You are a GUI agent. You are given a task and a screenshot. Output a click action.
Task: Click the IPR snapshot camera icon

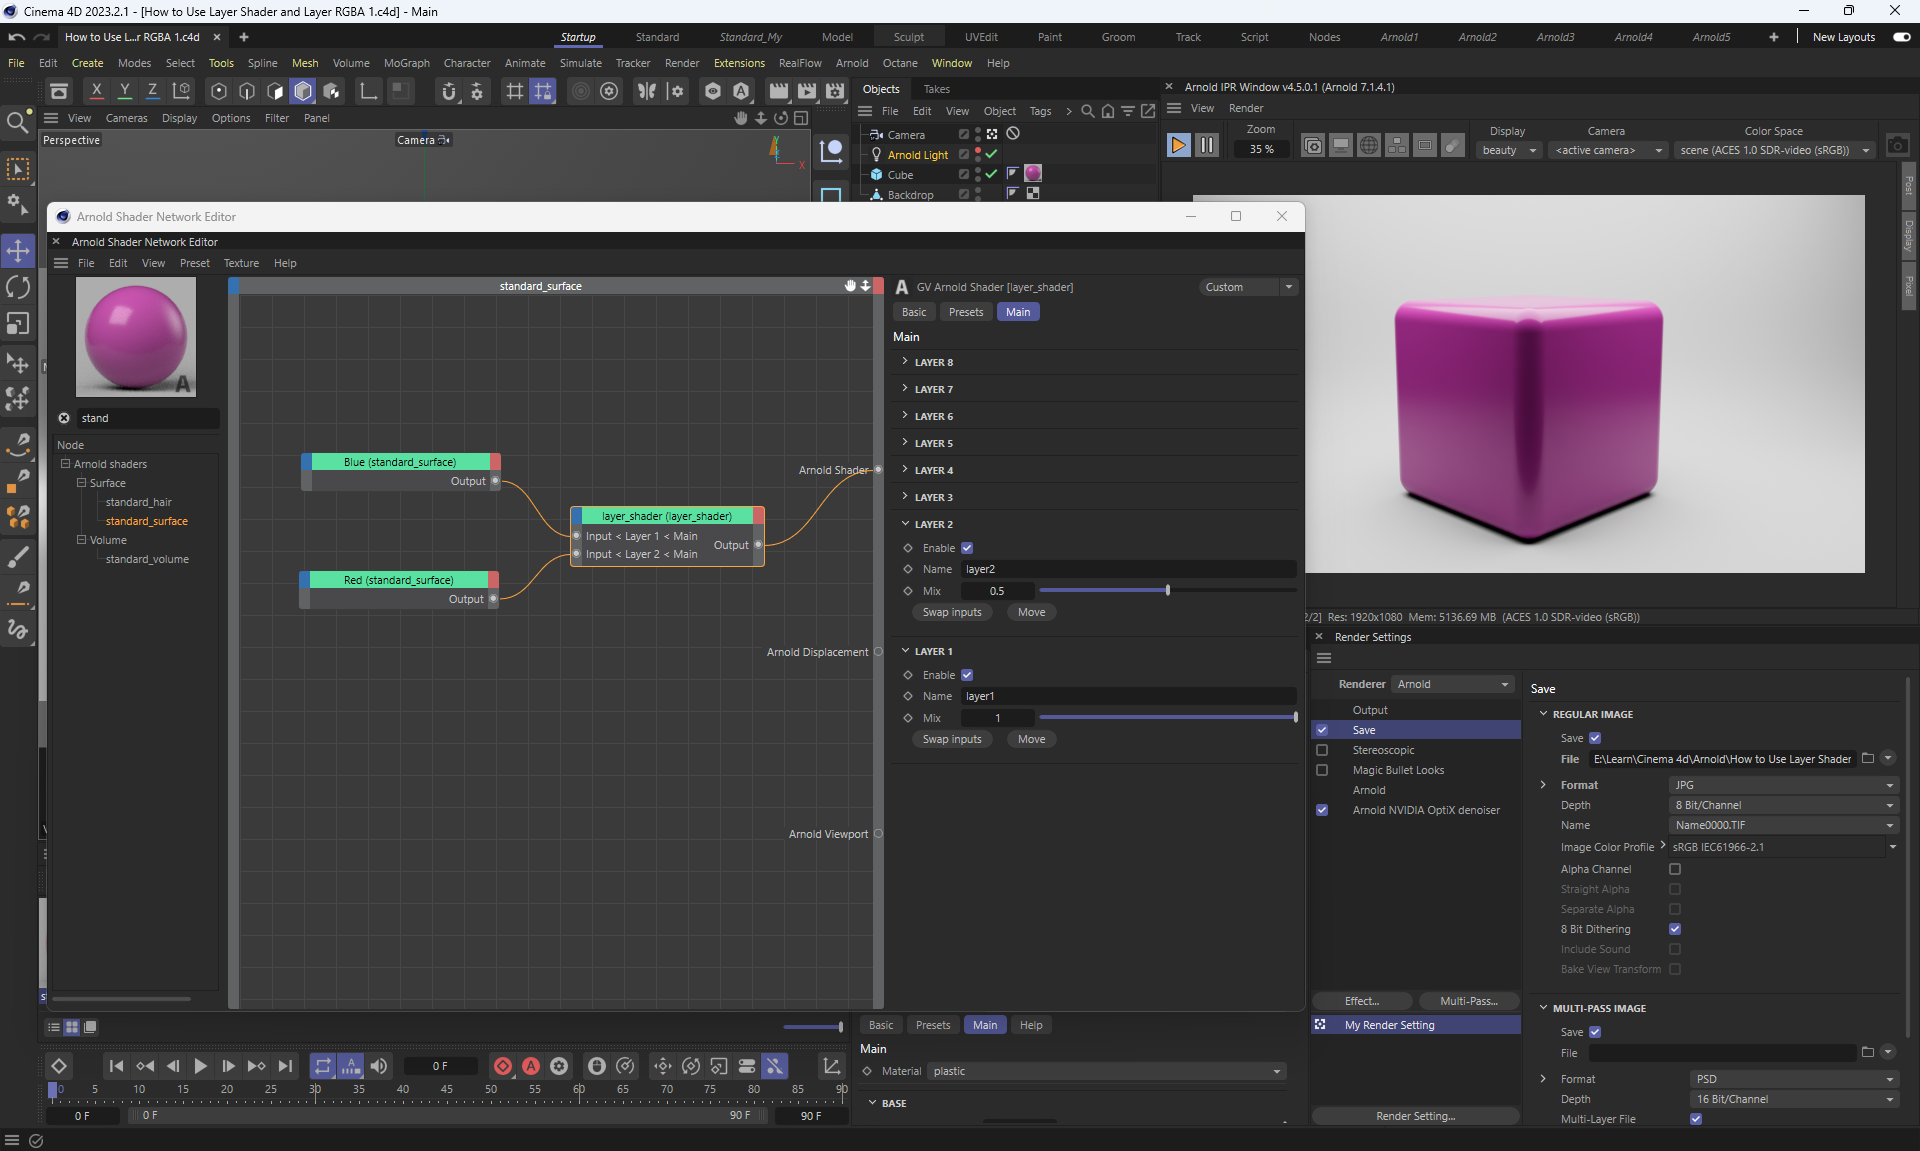[1897, 146]
